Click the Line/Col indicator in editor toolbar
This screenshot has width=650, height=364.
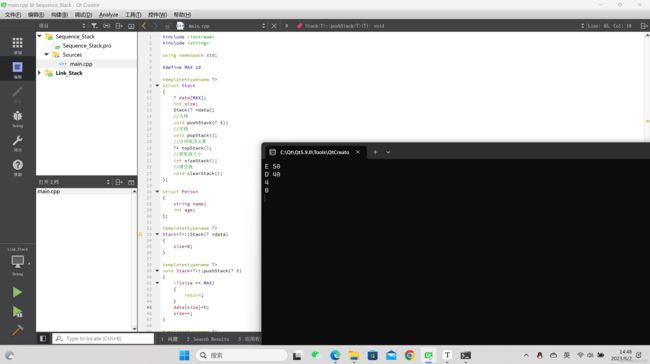(609, 26)
